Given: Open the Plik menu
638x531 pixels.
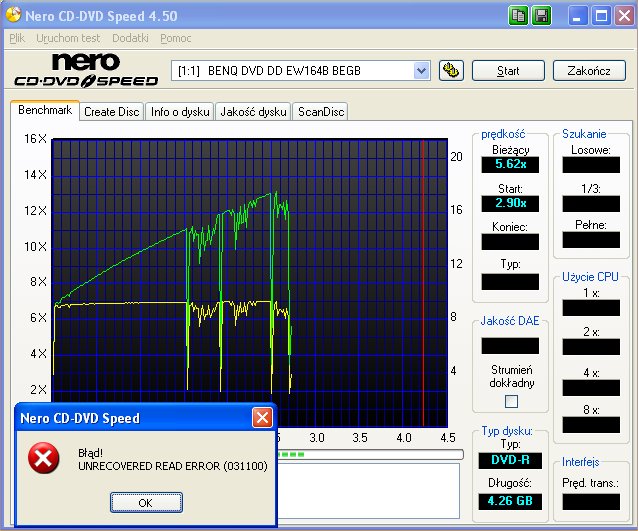Looking at the screenshot, I should (x=17, y=38).
